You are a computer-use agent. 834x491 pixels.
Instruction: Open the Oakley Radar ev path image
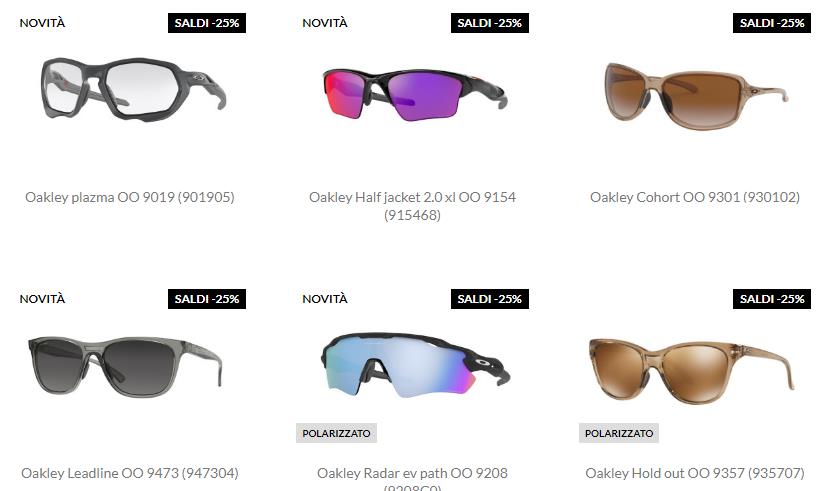[x=415, y=365]
